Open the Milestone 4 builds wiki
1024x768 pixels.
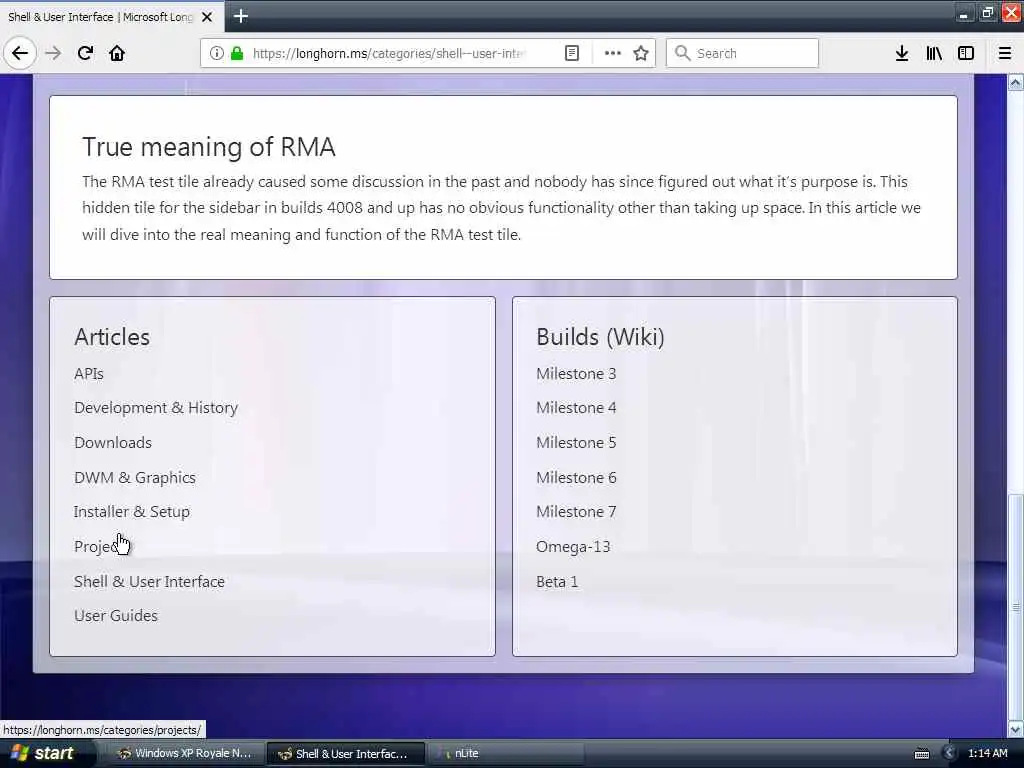[576, 408]
